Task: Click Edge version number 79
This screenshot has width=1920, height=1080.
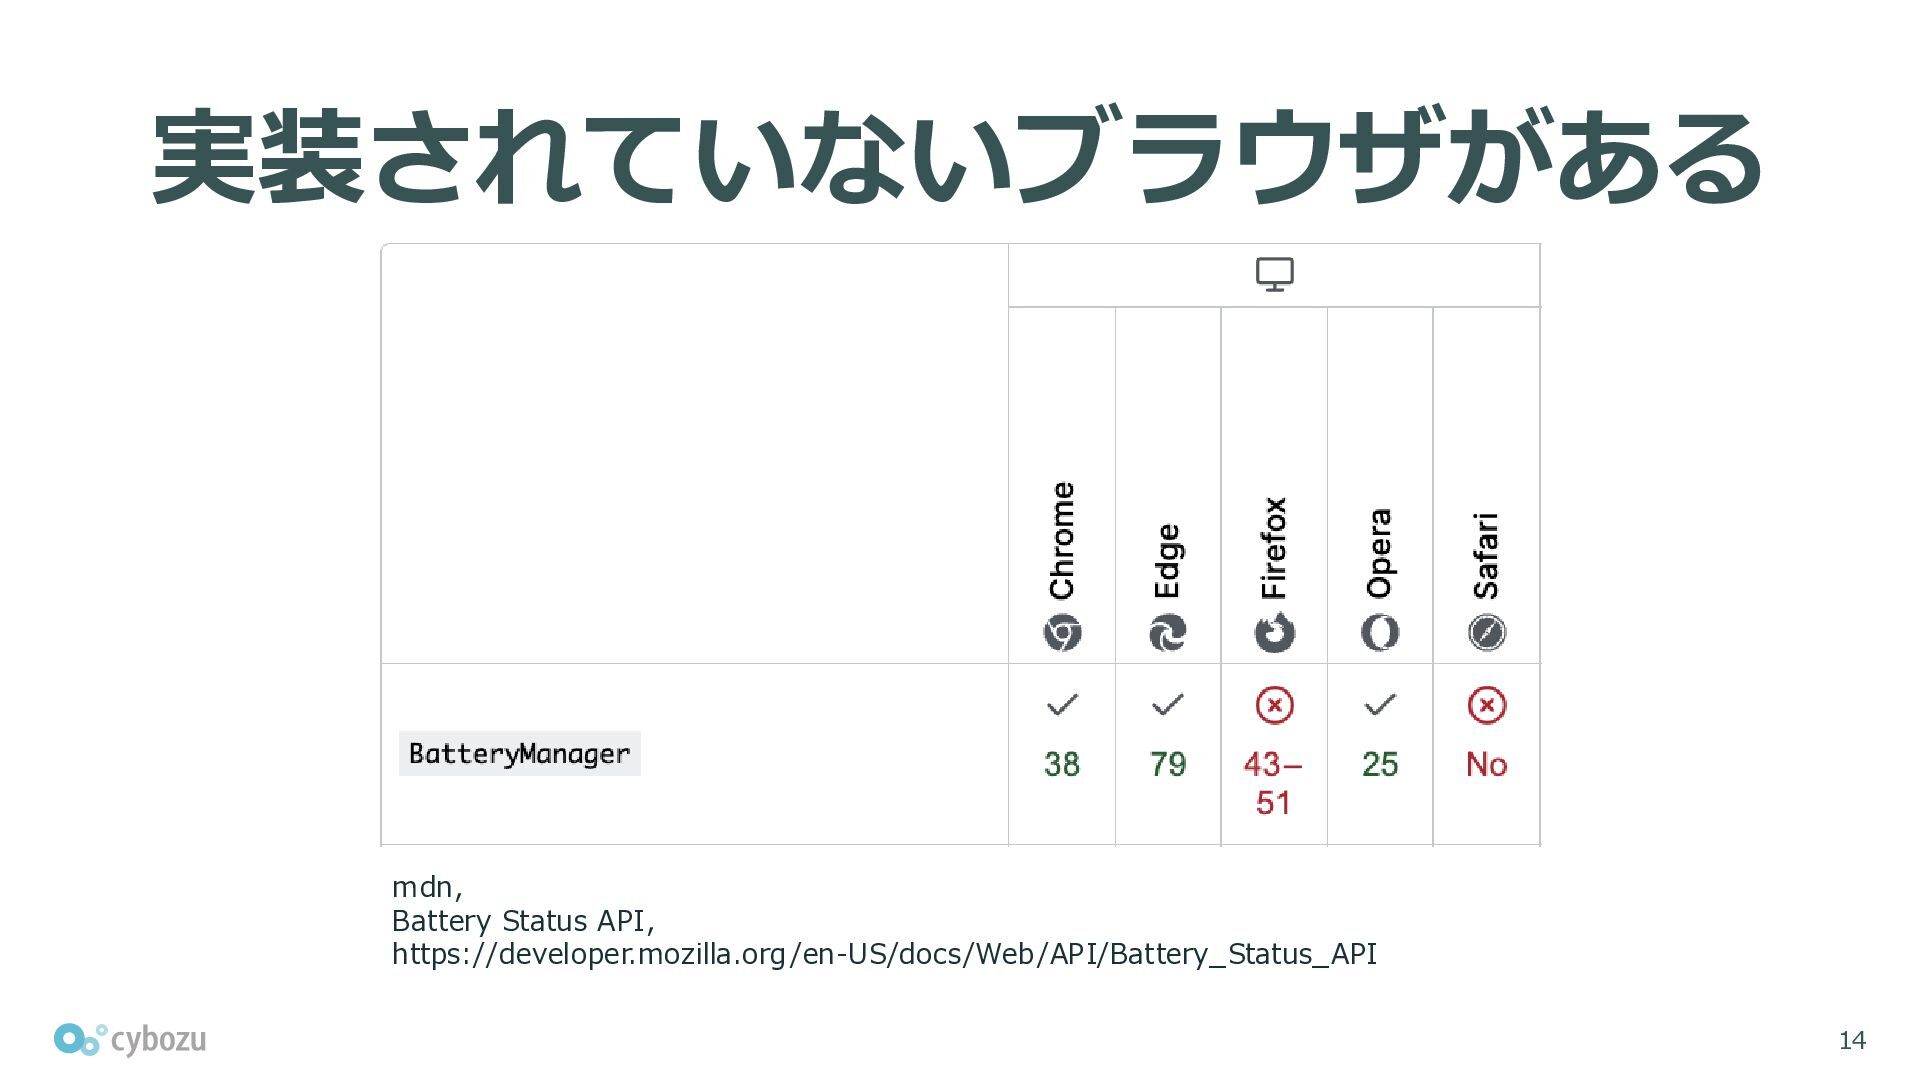Action: [x=1168, y=764]
